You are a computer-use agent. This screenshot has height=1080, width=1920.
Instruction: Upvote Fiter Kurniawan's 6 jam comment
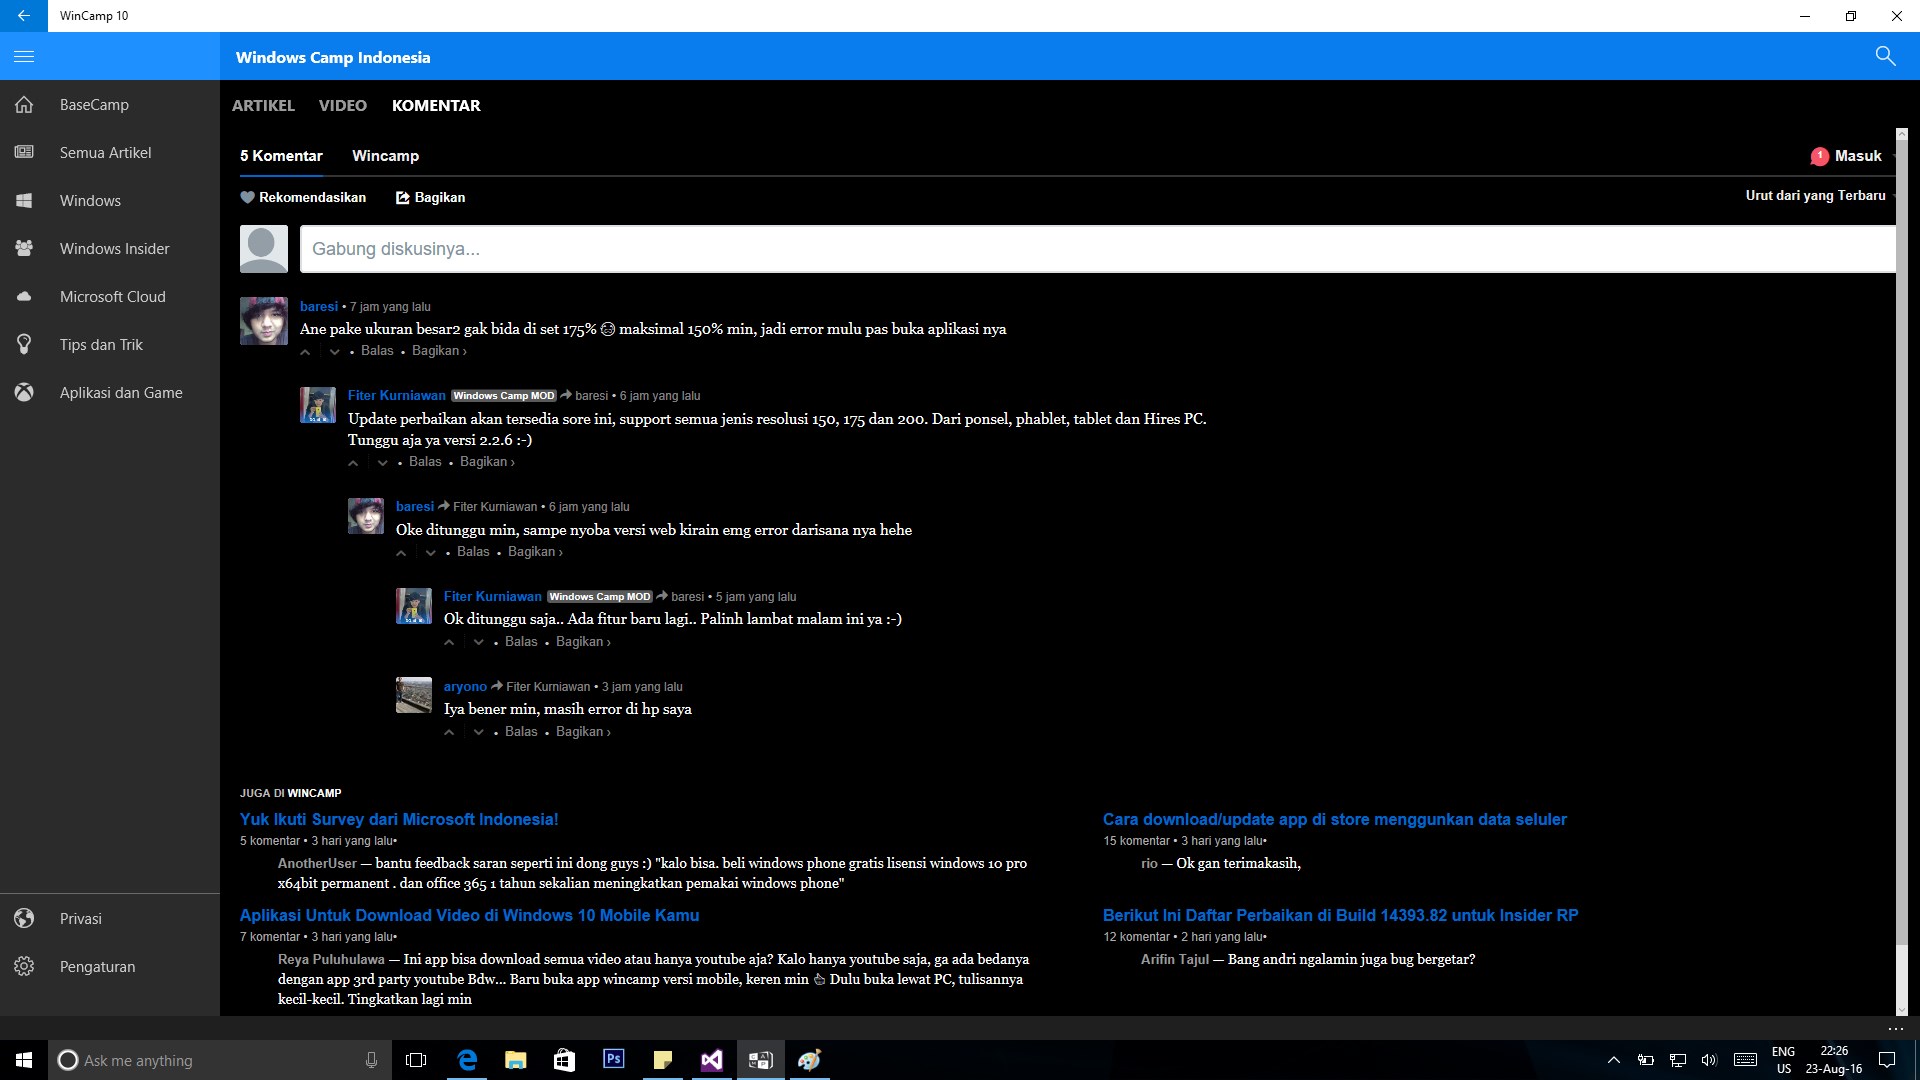coord(353,463)
